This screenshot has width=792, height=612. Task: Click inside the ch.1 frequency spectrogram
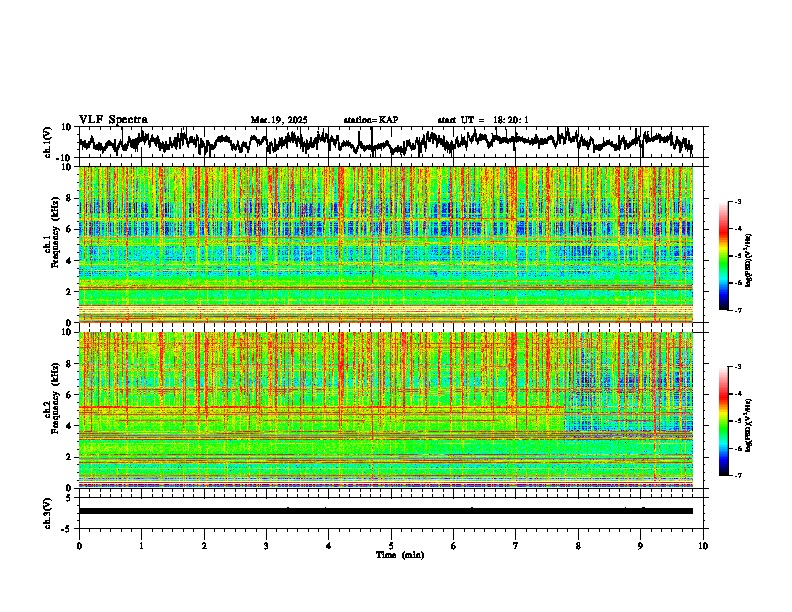pyautogui.click(x=385, y=244)
